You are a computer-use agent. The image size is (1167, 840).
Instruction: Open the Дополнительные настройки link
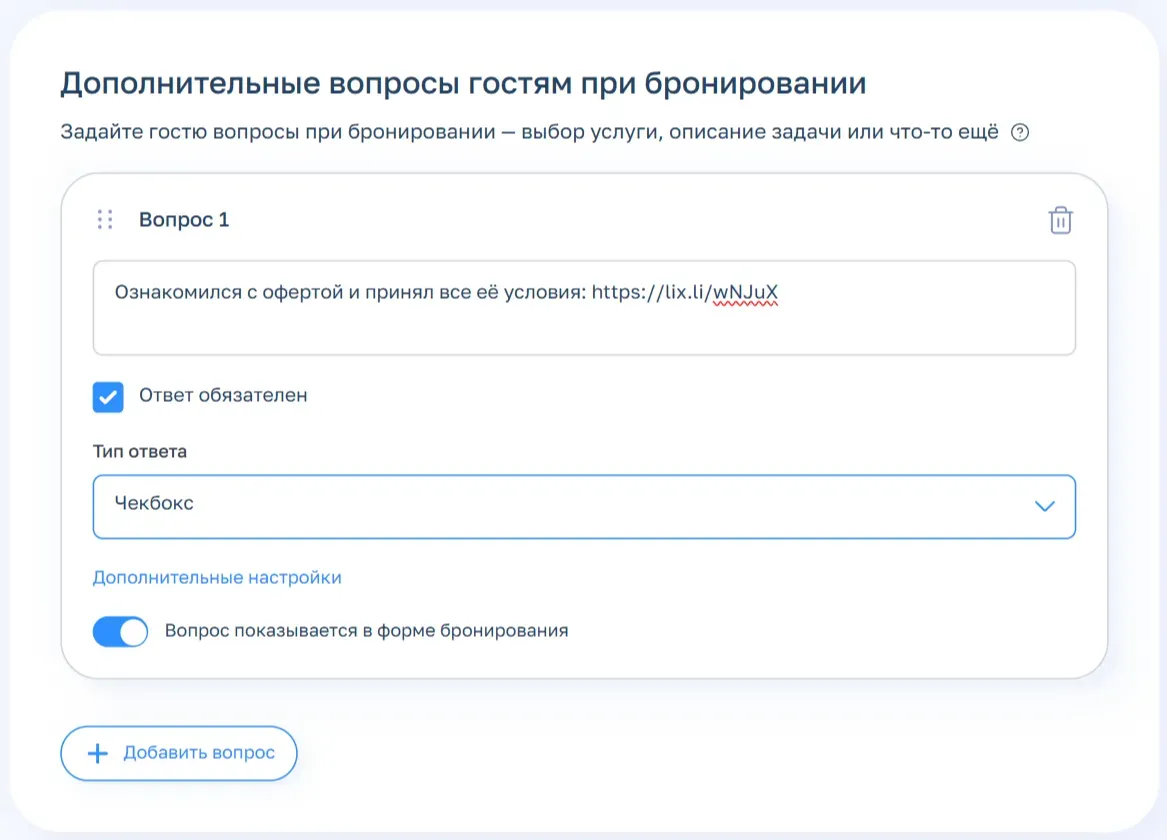pos(217,577)
